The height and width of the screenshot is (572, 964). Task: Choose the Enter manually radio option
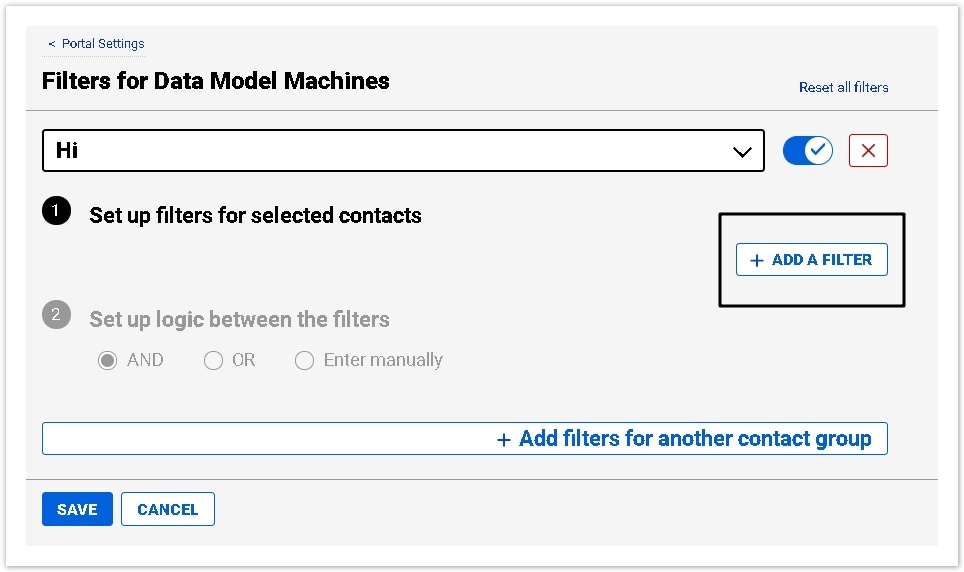click(x=305, y=361)
